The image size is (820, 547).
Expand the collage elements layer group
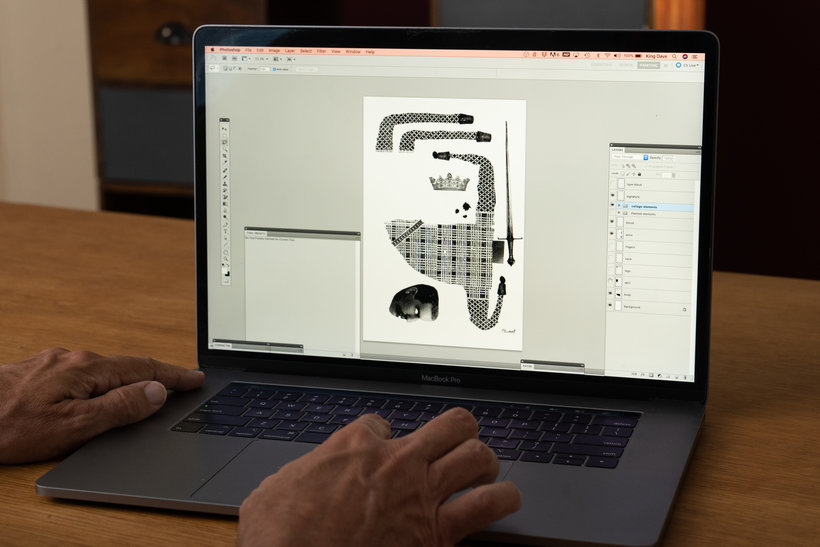[x=620, y=206]
